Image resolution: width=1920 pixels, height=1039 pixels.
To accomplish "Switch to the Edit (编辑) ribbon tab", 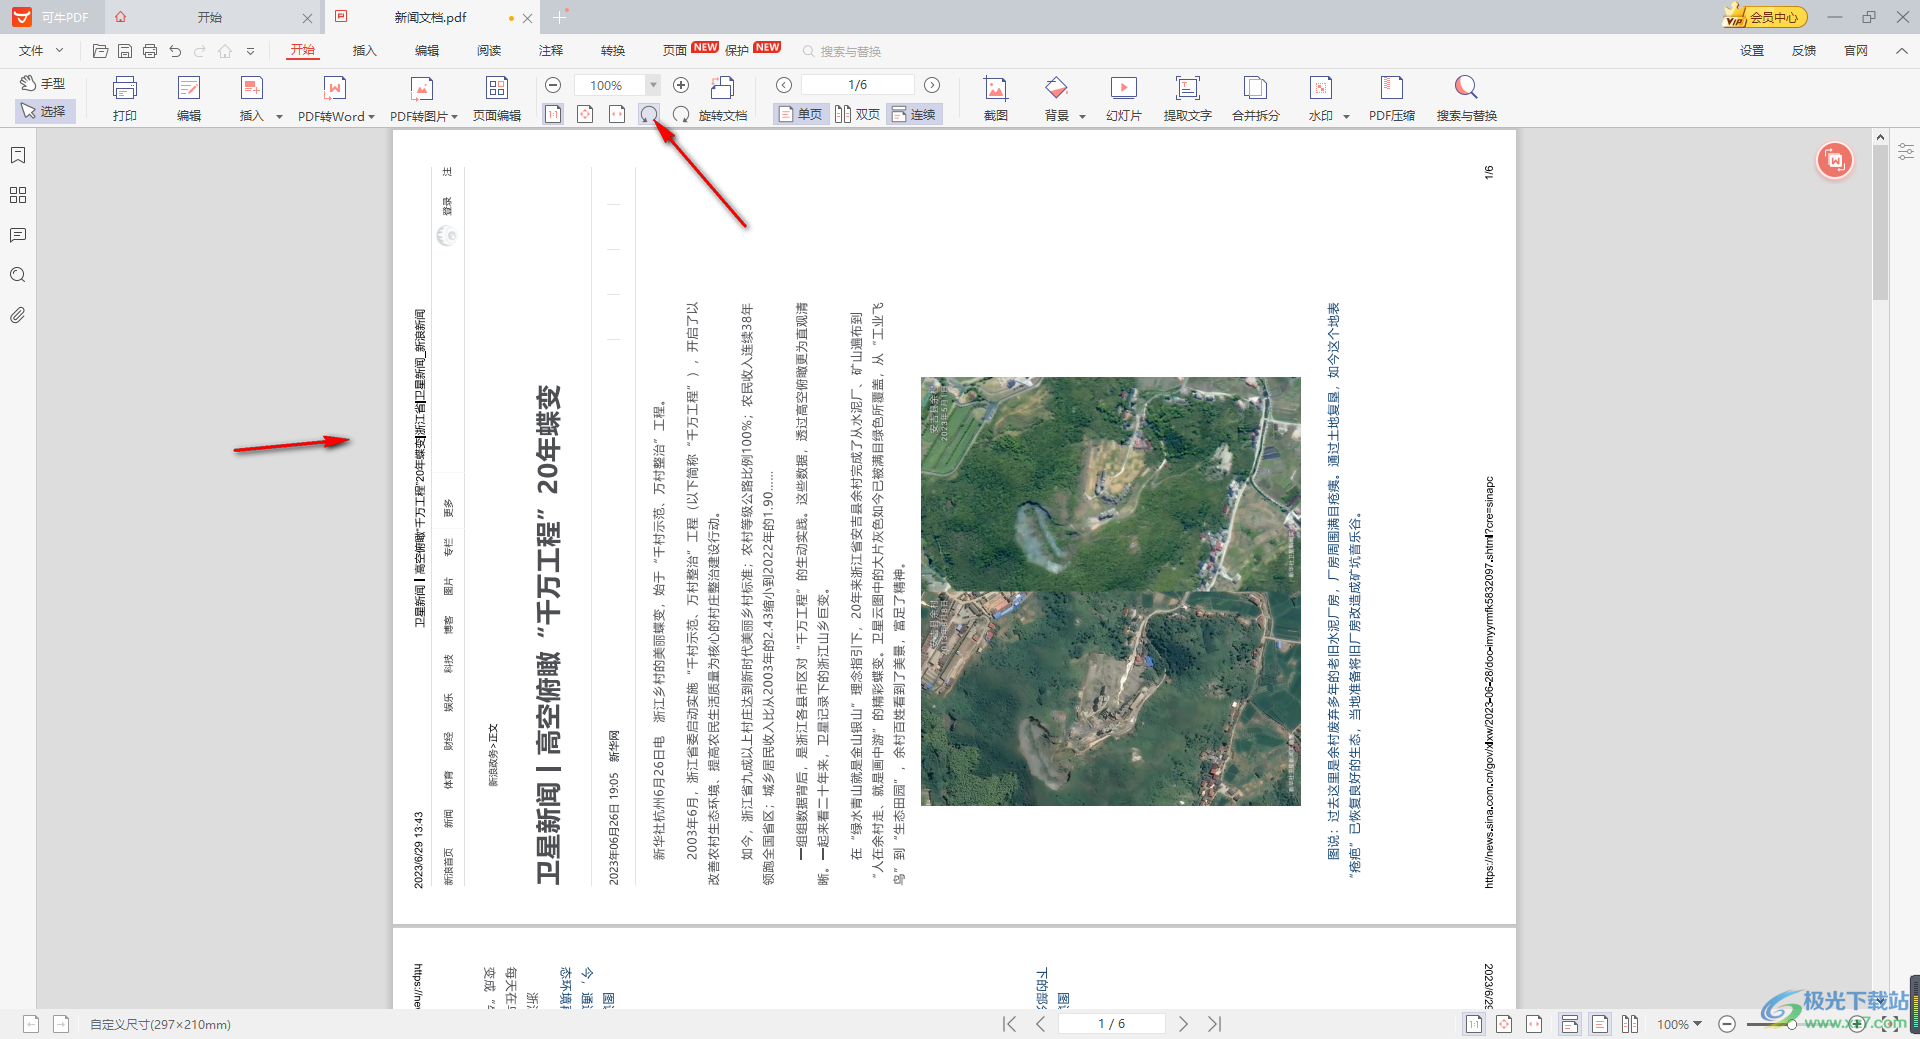I will click(x=427, y=50).
